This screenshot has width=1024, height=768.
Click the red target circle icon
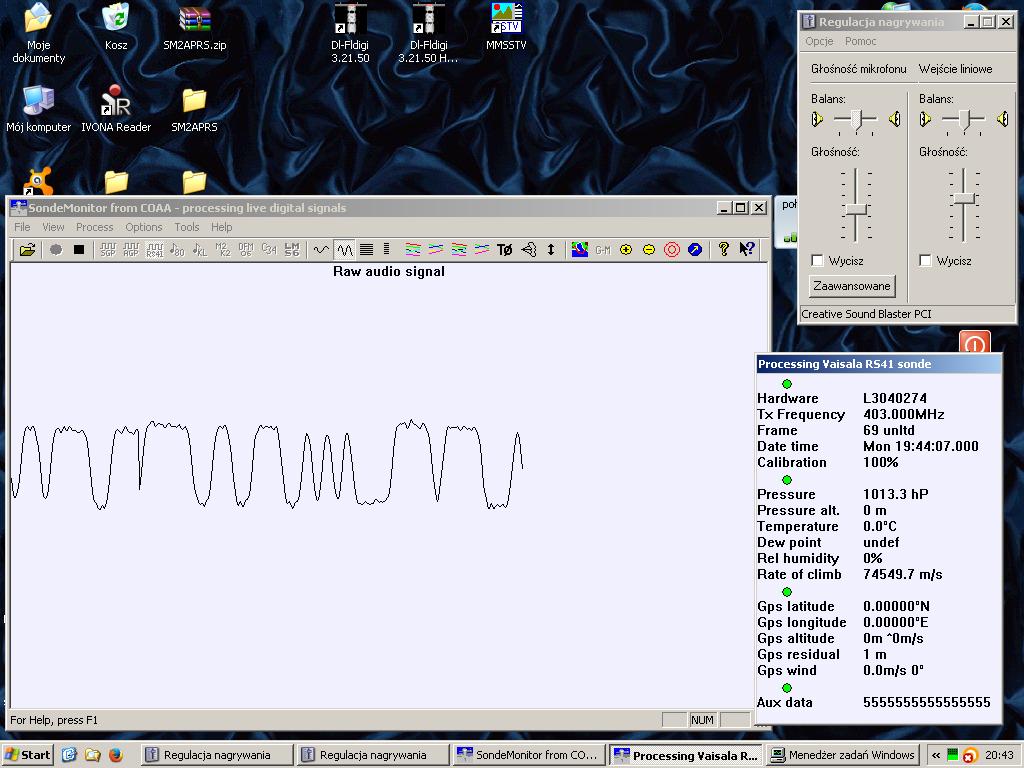point(672,249)
